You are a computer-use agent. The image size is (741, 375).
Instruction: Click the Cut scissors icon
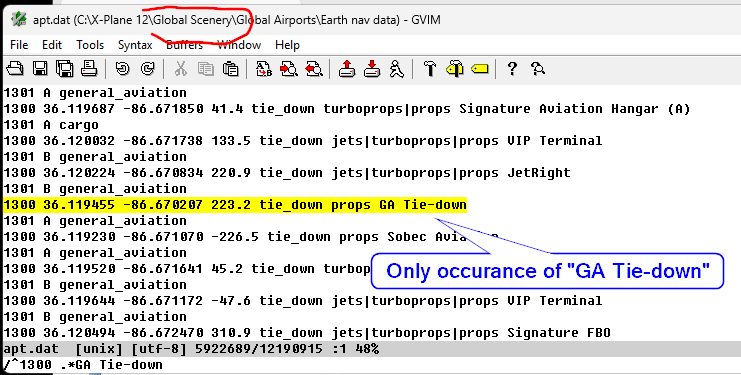tap(181, 69)
